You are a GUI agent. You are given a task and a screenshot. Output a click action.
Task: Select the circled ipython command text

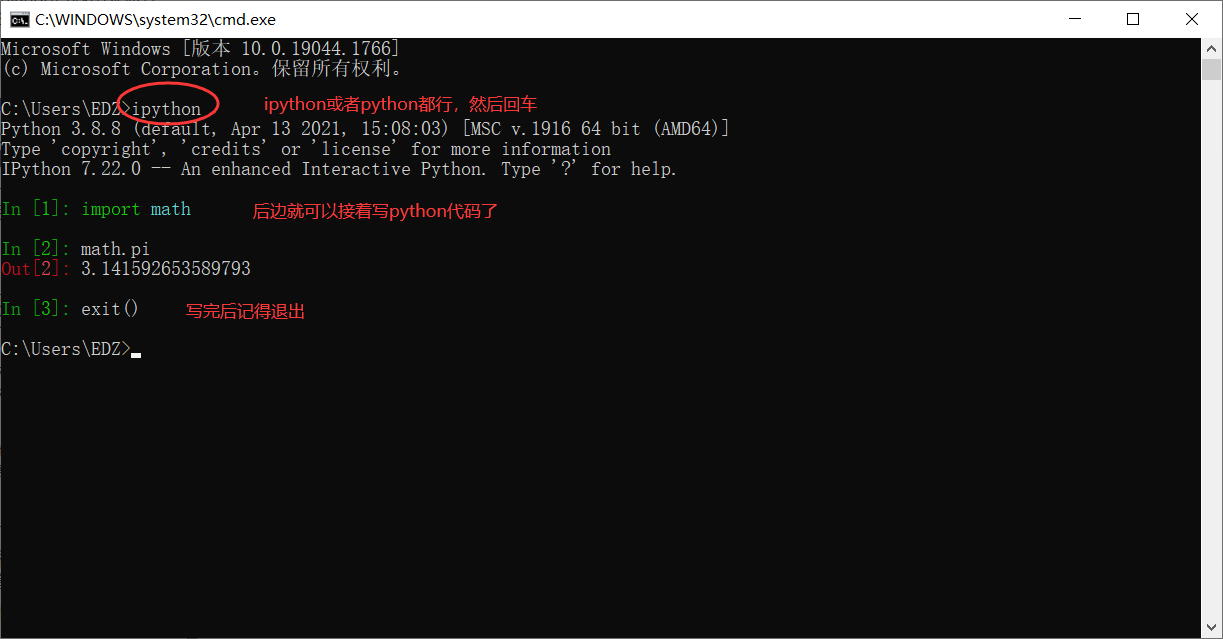168,108
